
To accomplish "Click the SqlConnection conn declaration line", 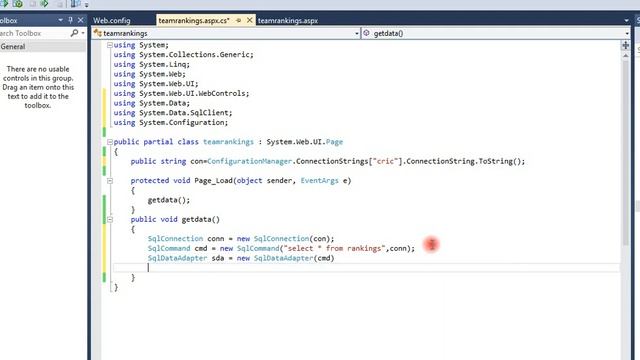I will coord(241,238).
